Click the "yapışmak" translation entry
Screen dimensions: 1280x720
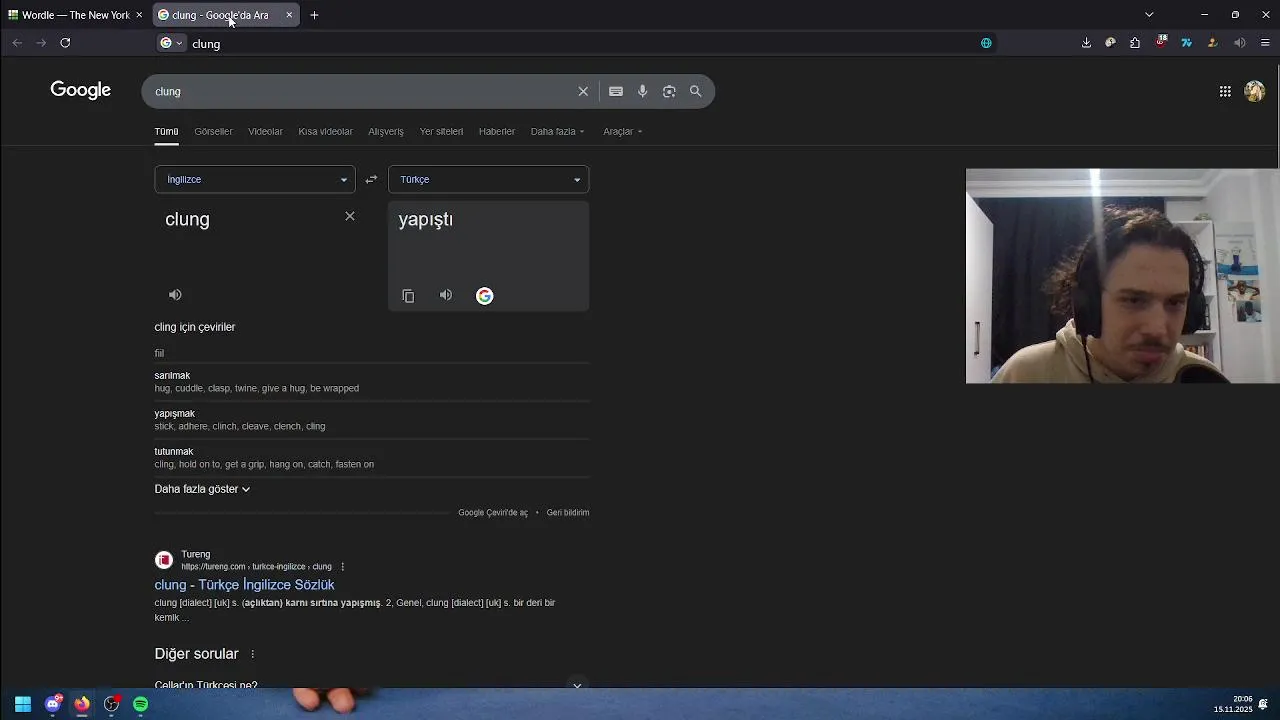point(175,413)
